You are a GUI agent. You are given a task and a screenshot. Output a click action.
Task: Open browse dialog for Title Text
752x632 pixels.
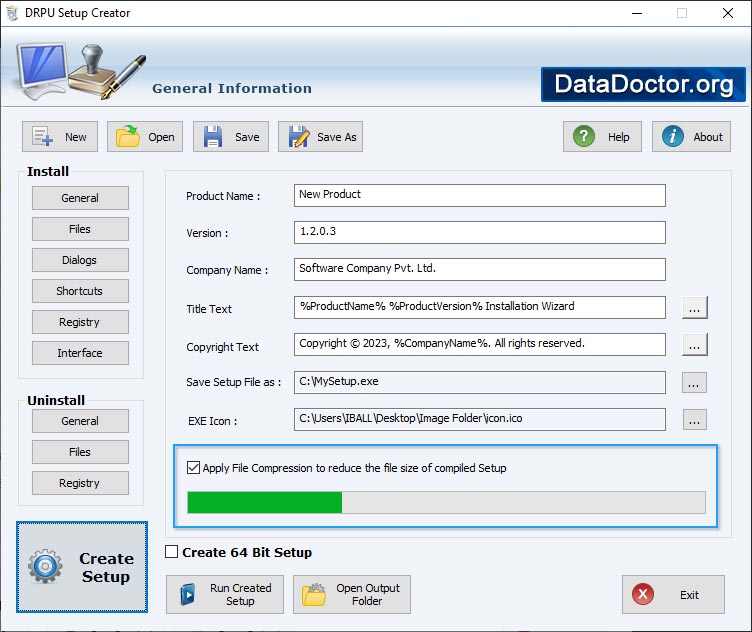point(694,307)
